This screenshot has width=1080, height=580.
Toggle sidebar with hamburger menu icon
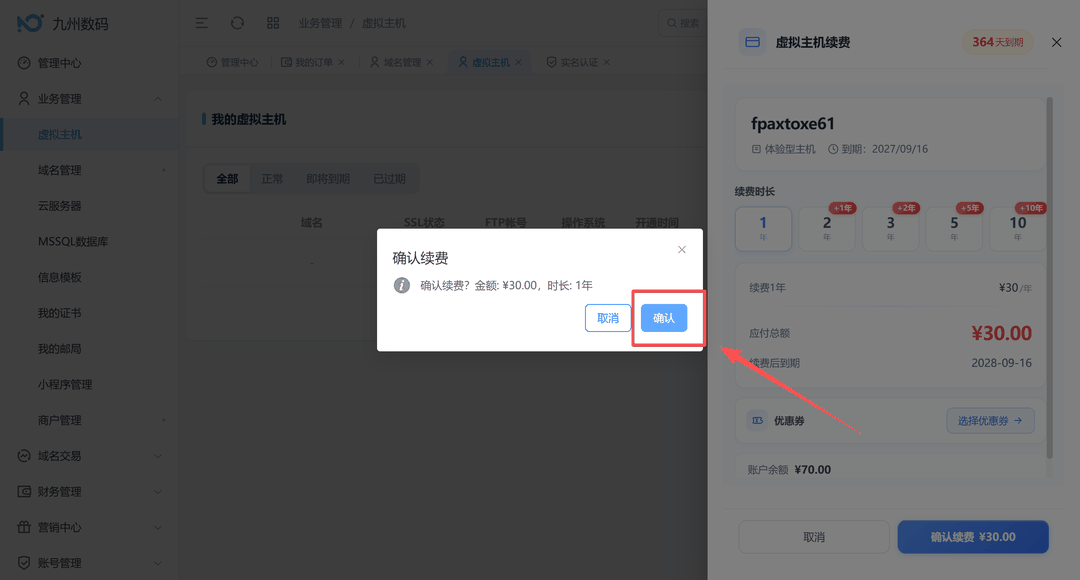201,23
